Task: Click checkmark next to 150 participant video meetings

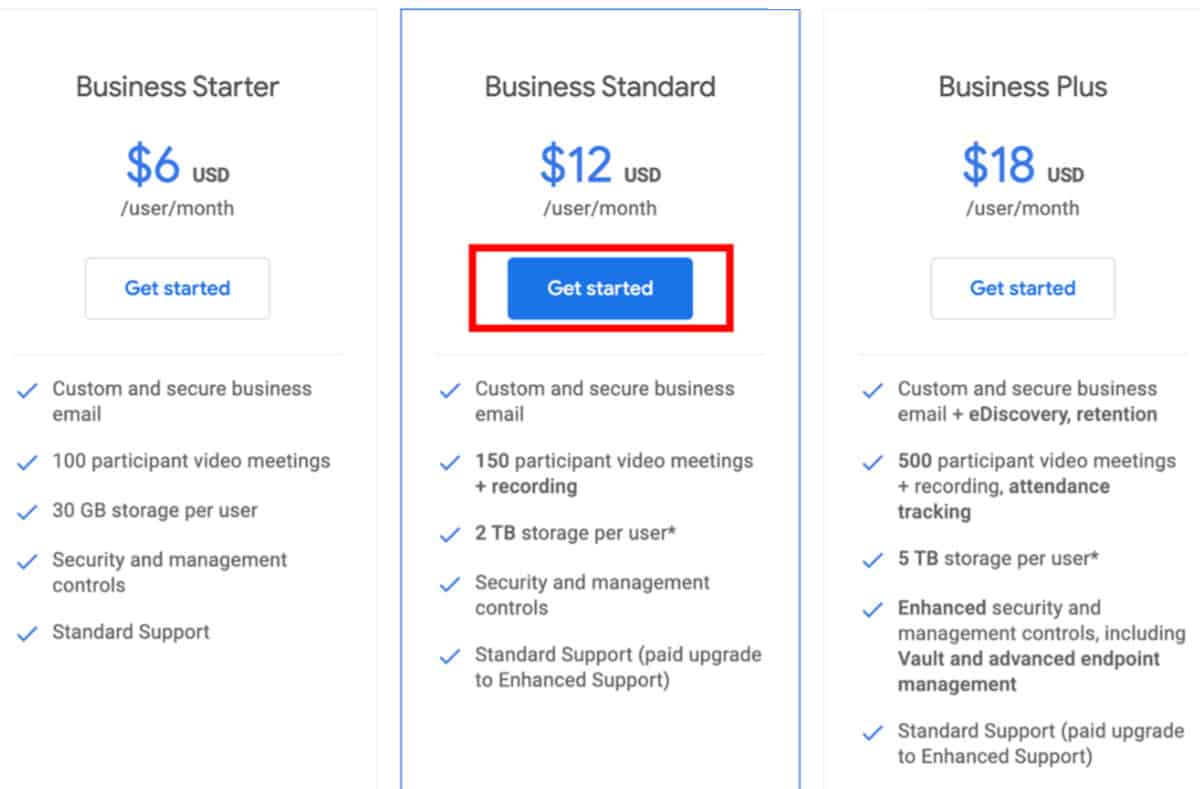Action: tap(450, 463)
